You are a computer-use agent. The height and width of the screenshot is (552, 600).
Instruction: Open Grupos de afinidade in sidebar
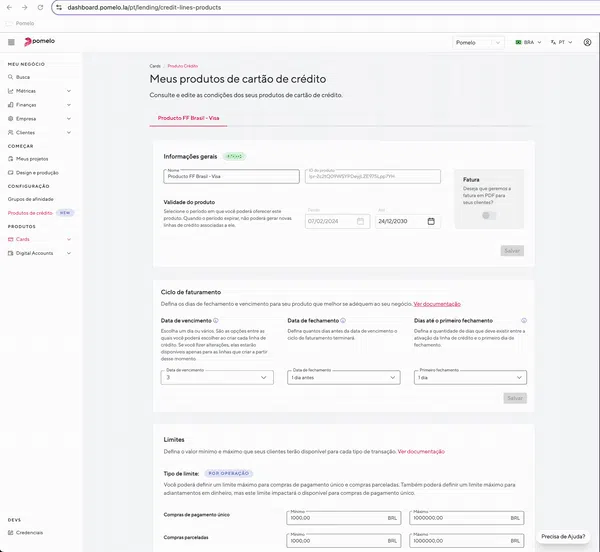pyautogui.click(x=31, y=199)
